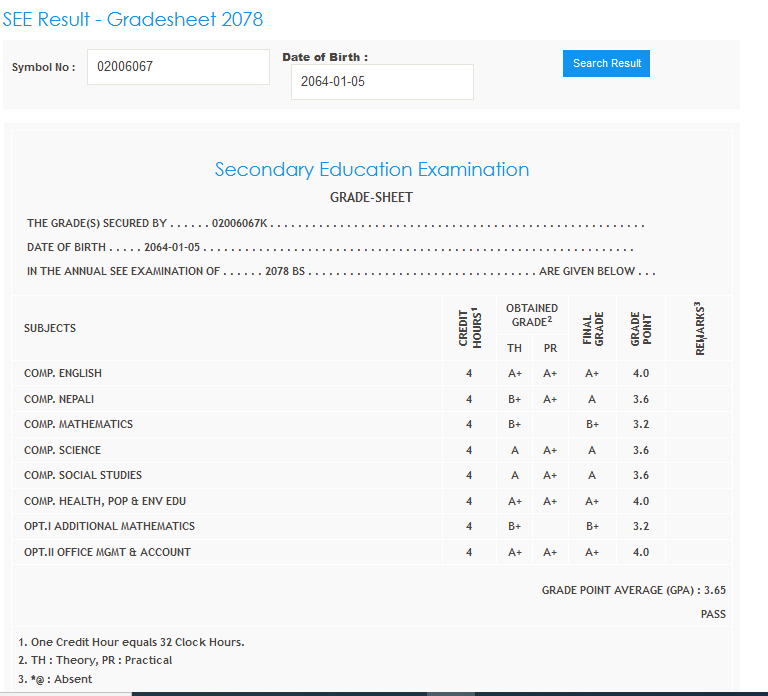Pick the COMP. SCIENCE subject entry
768x696 pixels.
(x=62, y=450)
